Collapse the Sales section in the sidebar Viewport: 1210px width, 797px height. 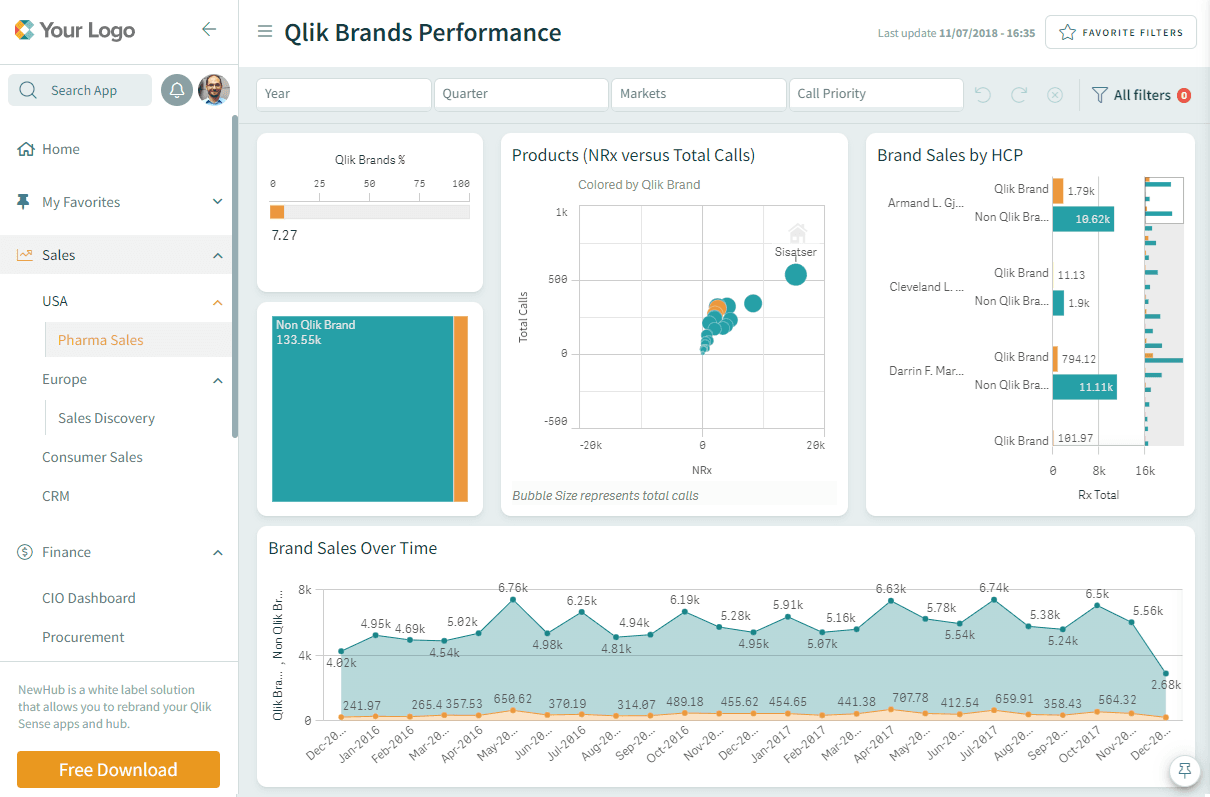point(216,254)
